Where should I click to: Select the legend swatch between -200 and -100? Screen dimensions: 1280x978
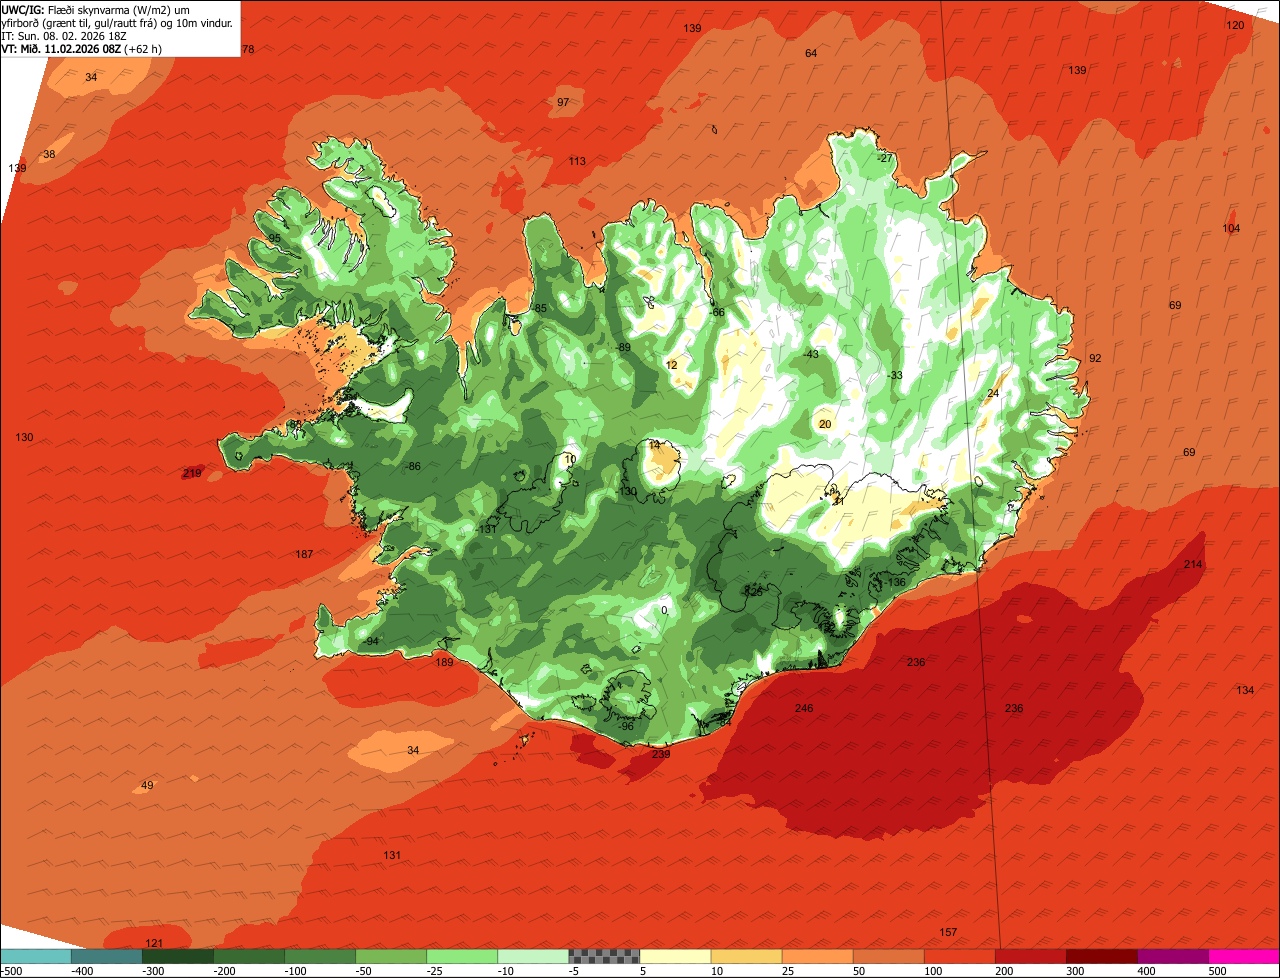[x=249, y=956]
